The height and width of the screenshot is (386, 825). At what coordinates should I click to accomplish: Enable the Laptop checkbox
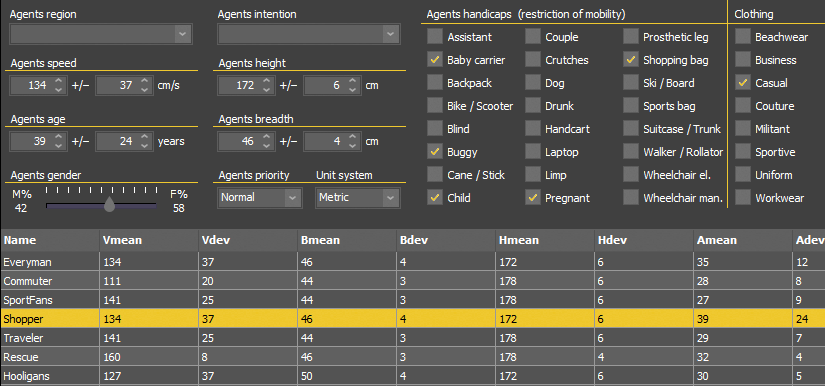533,152
